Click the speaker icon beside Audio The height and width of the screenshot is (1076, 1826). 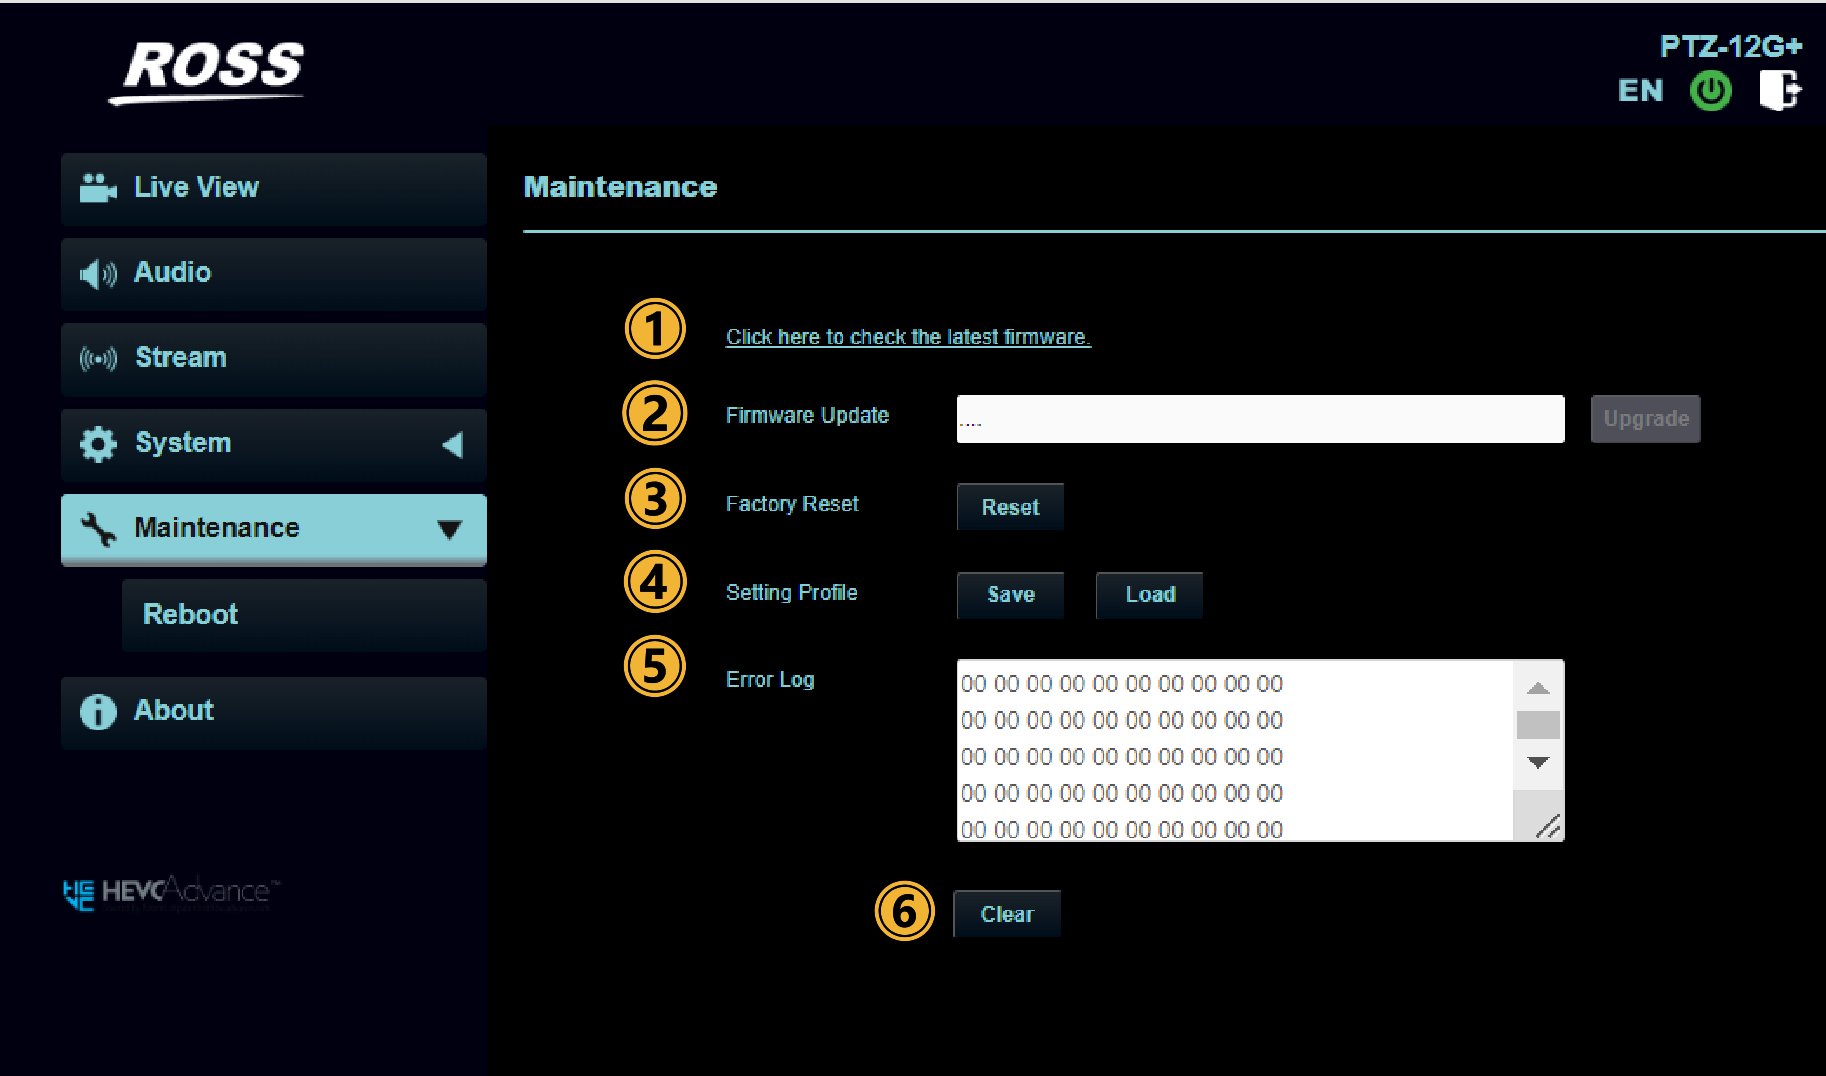tap(97, 273)
